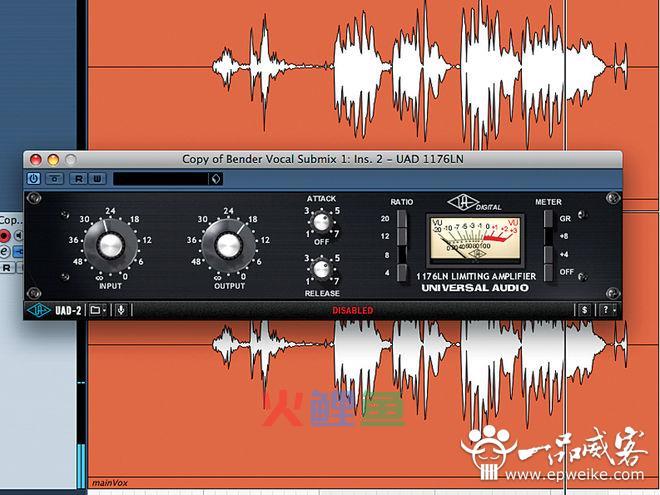660x495 pixels.
Task: Set meter mode to +4
Action: (x=548, y=255)
